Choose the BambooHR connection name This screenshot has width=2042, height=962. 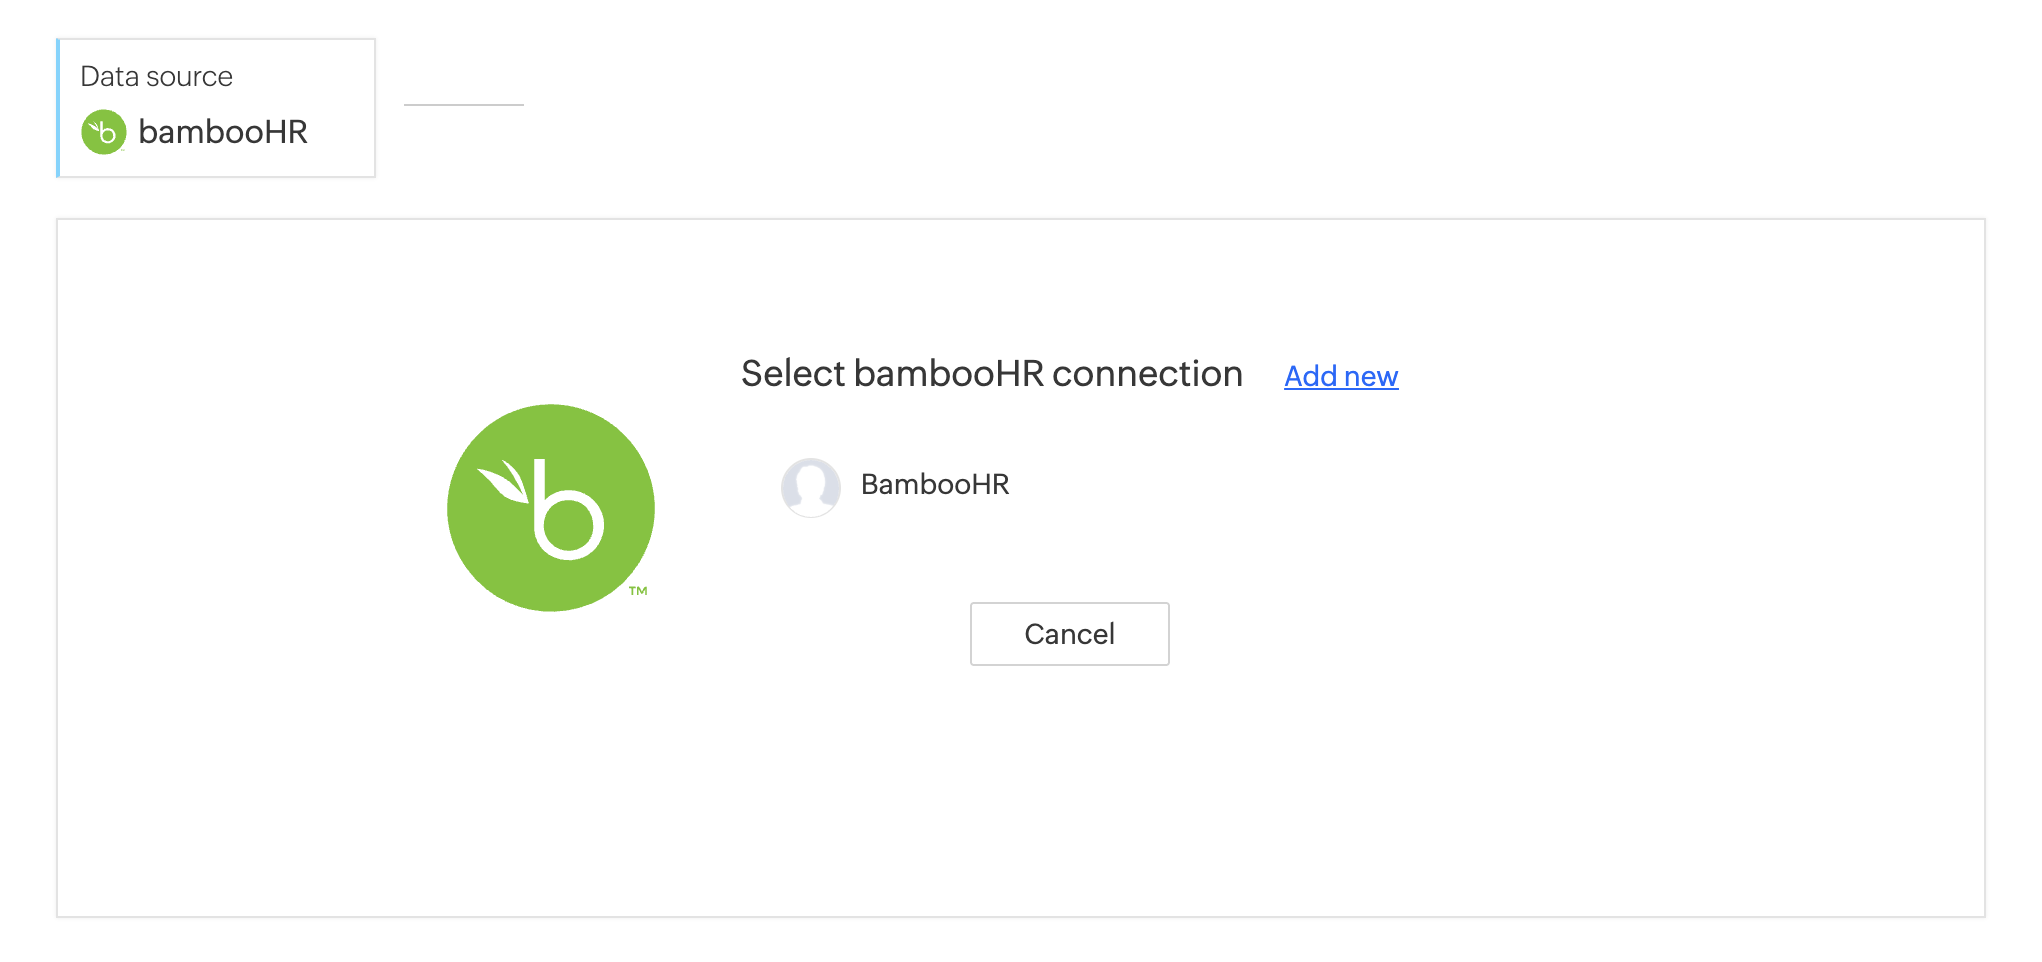935,484
